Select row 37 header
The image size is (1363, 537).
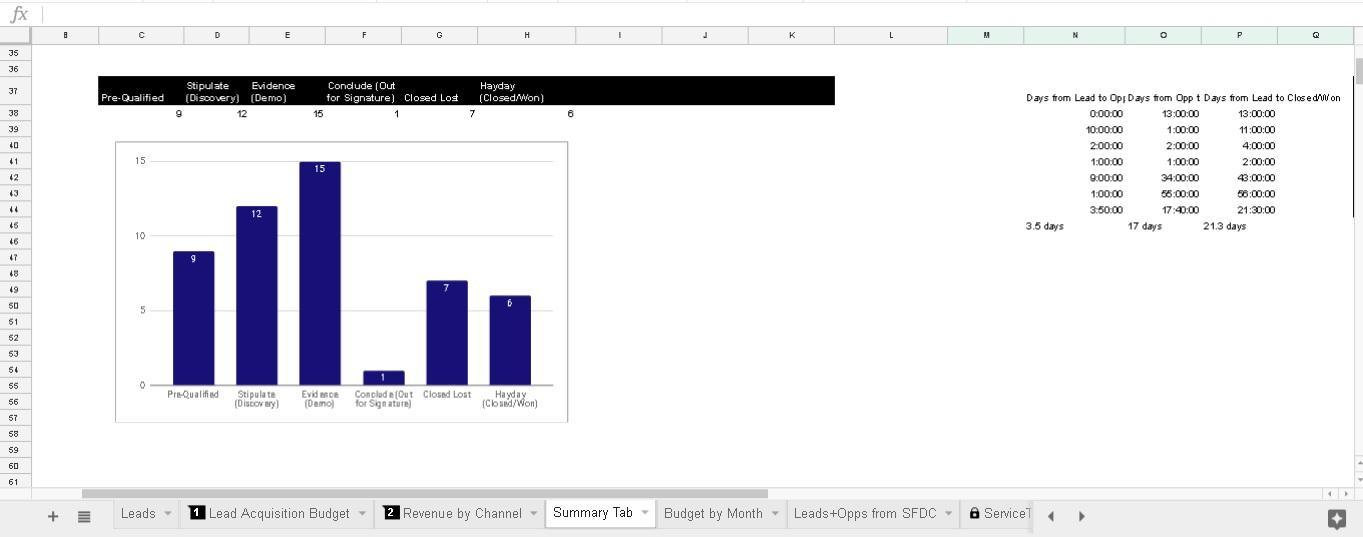tap(15, 91)
